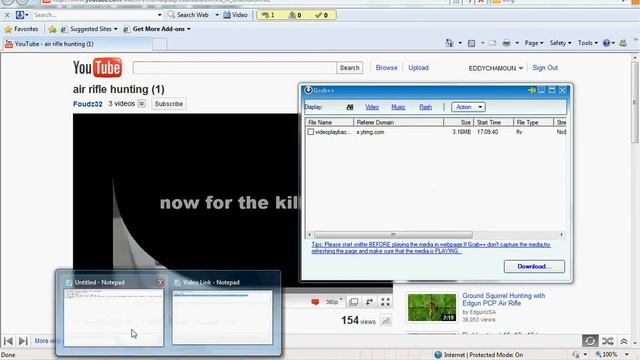640x360 pixels.
Task: Click the Subscribe button
Action: [169, 104]
